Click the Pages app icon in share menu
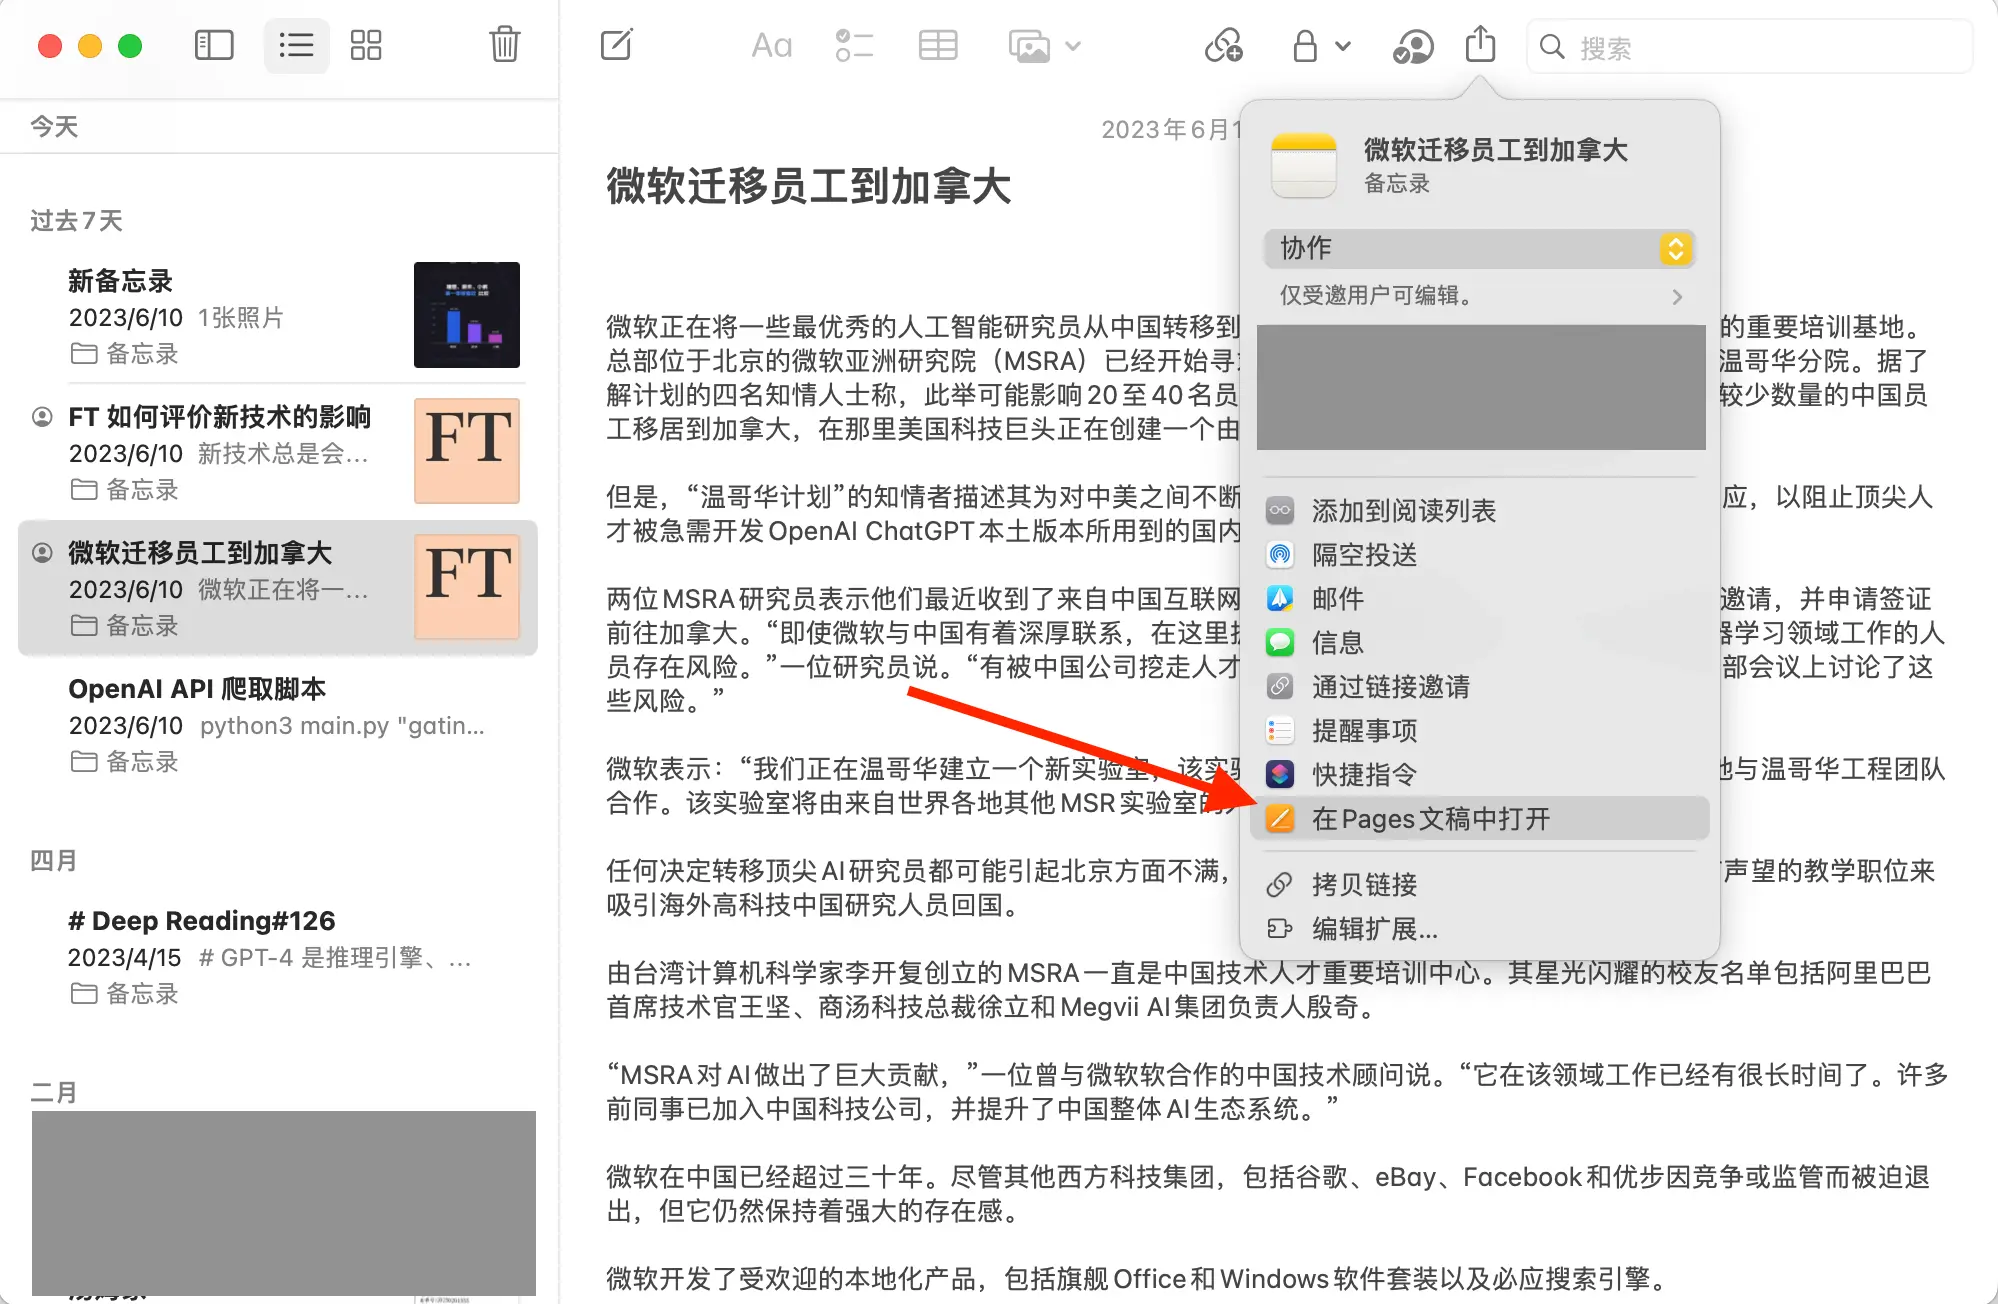The height and width of the screenshot is (1304, 1998). pos(1280,819)
